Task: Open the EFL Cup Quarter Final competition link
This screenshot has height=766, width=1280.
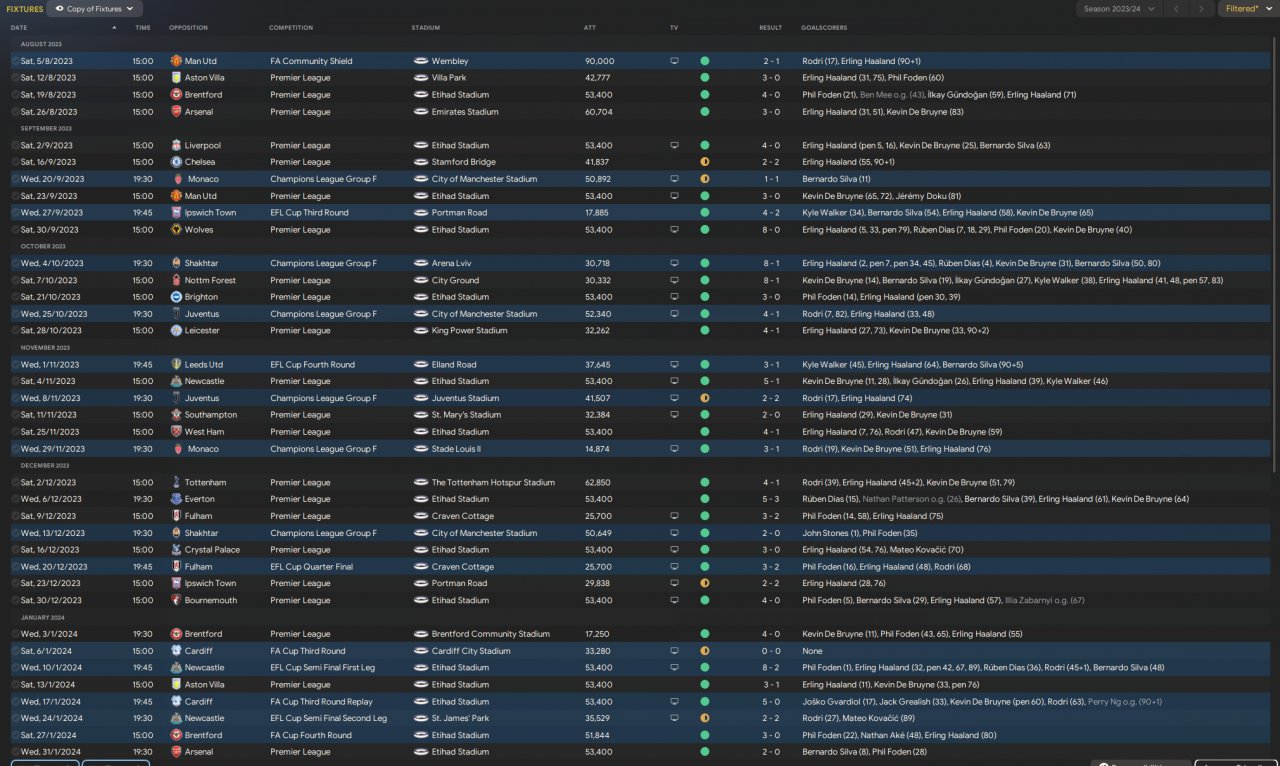Action: point(311,567)
